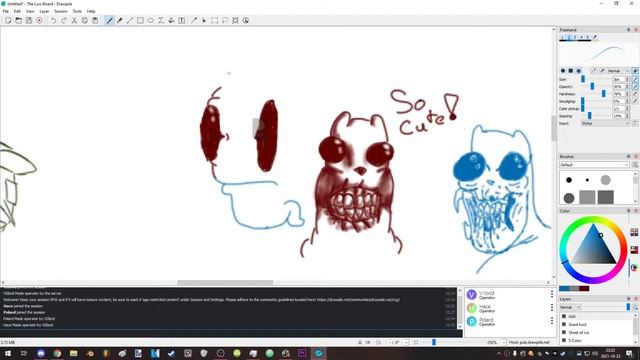Click the chat message input field
Viewport: 640px width, 360px height.
click(x=231, y=333)
